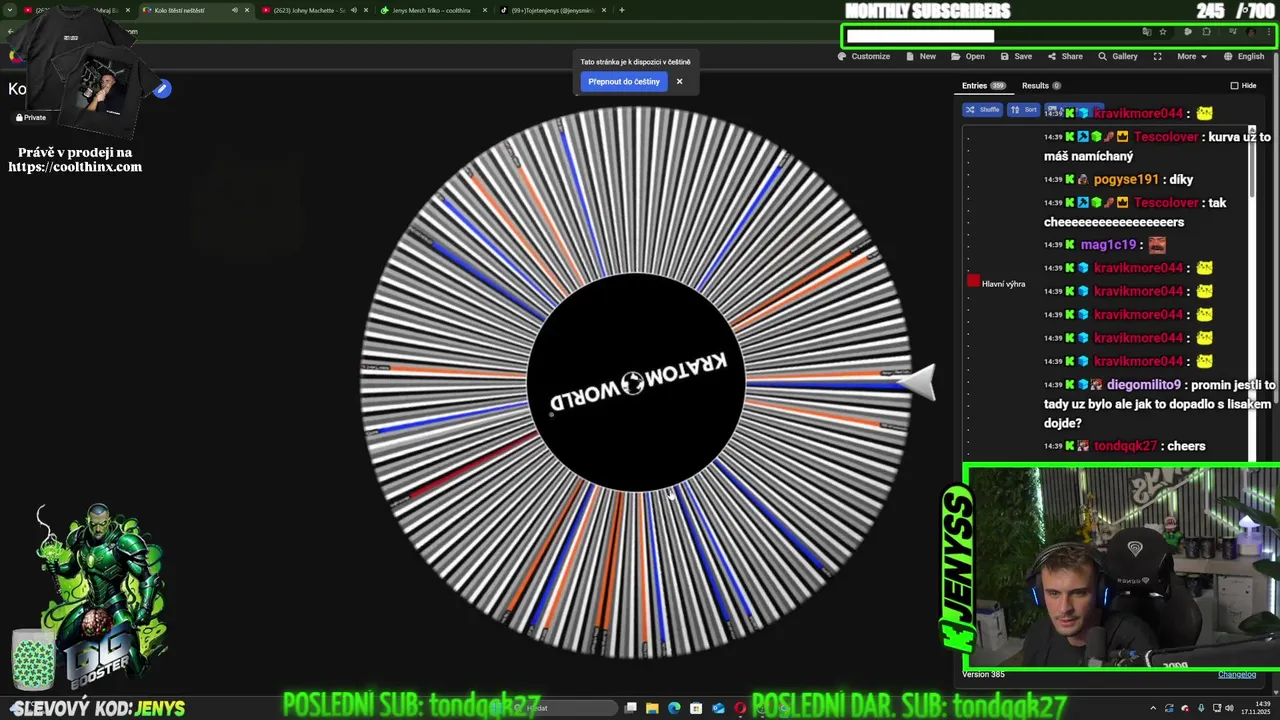Click Přepnout do češtiny button
The image size is (1280, 720).
624,82
